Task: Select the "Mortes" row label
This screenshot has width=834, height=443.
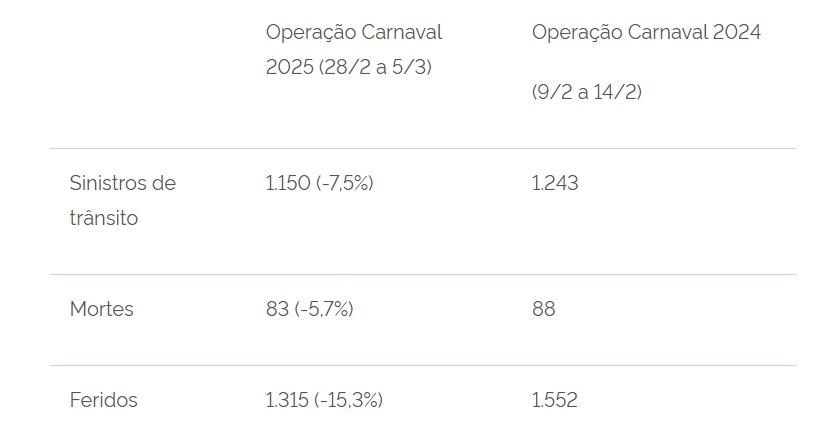Action: point(101,310)
